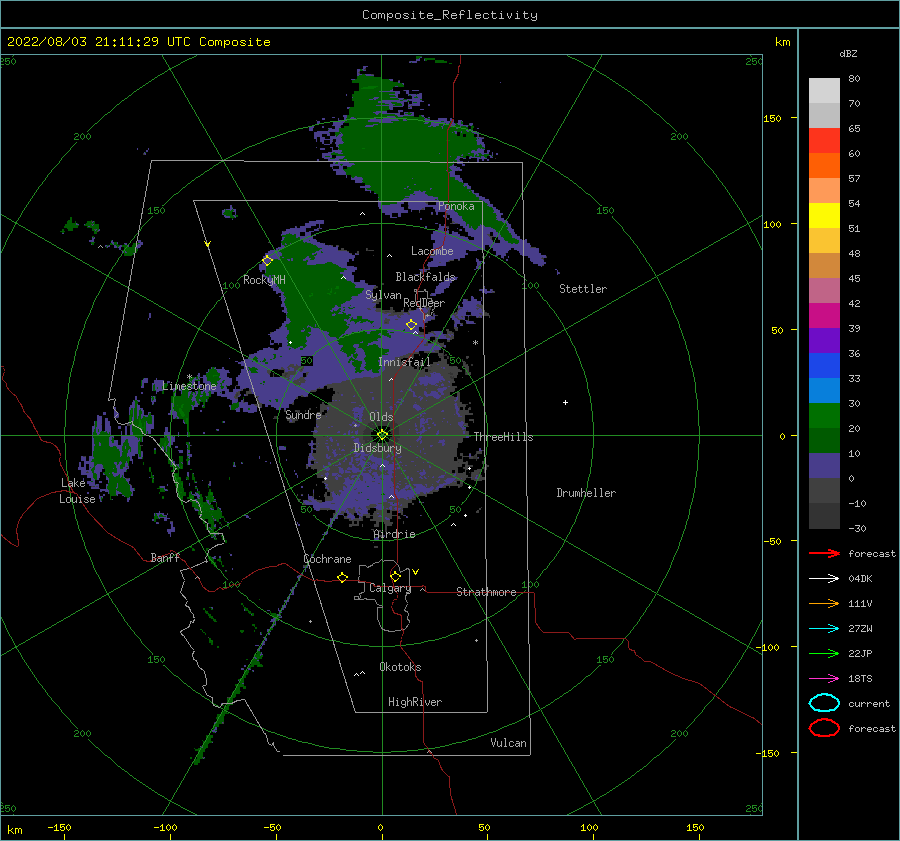Select the white 04DK arrow icon

824,578
